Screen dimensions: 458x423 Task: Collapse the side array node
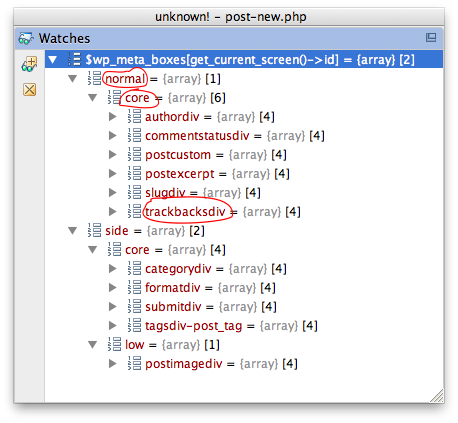tap(72, 231)
